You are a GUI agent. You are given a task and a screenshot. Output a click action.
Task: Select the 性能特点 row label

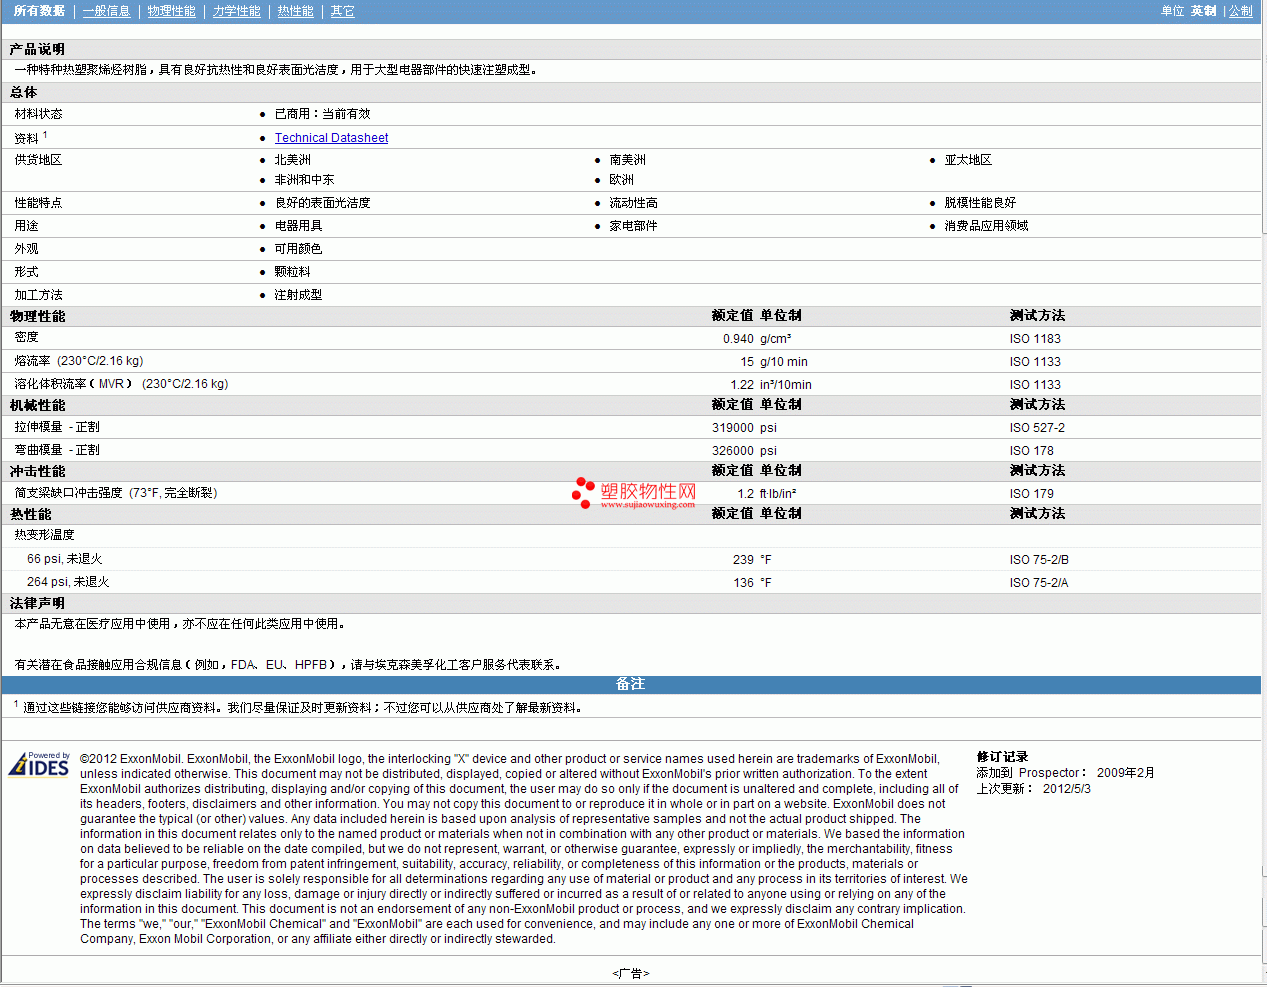pos(38,203)
